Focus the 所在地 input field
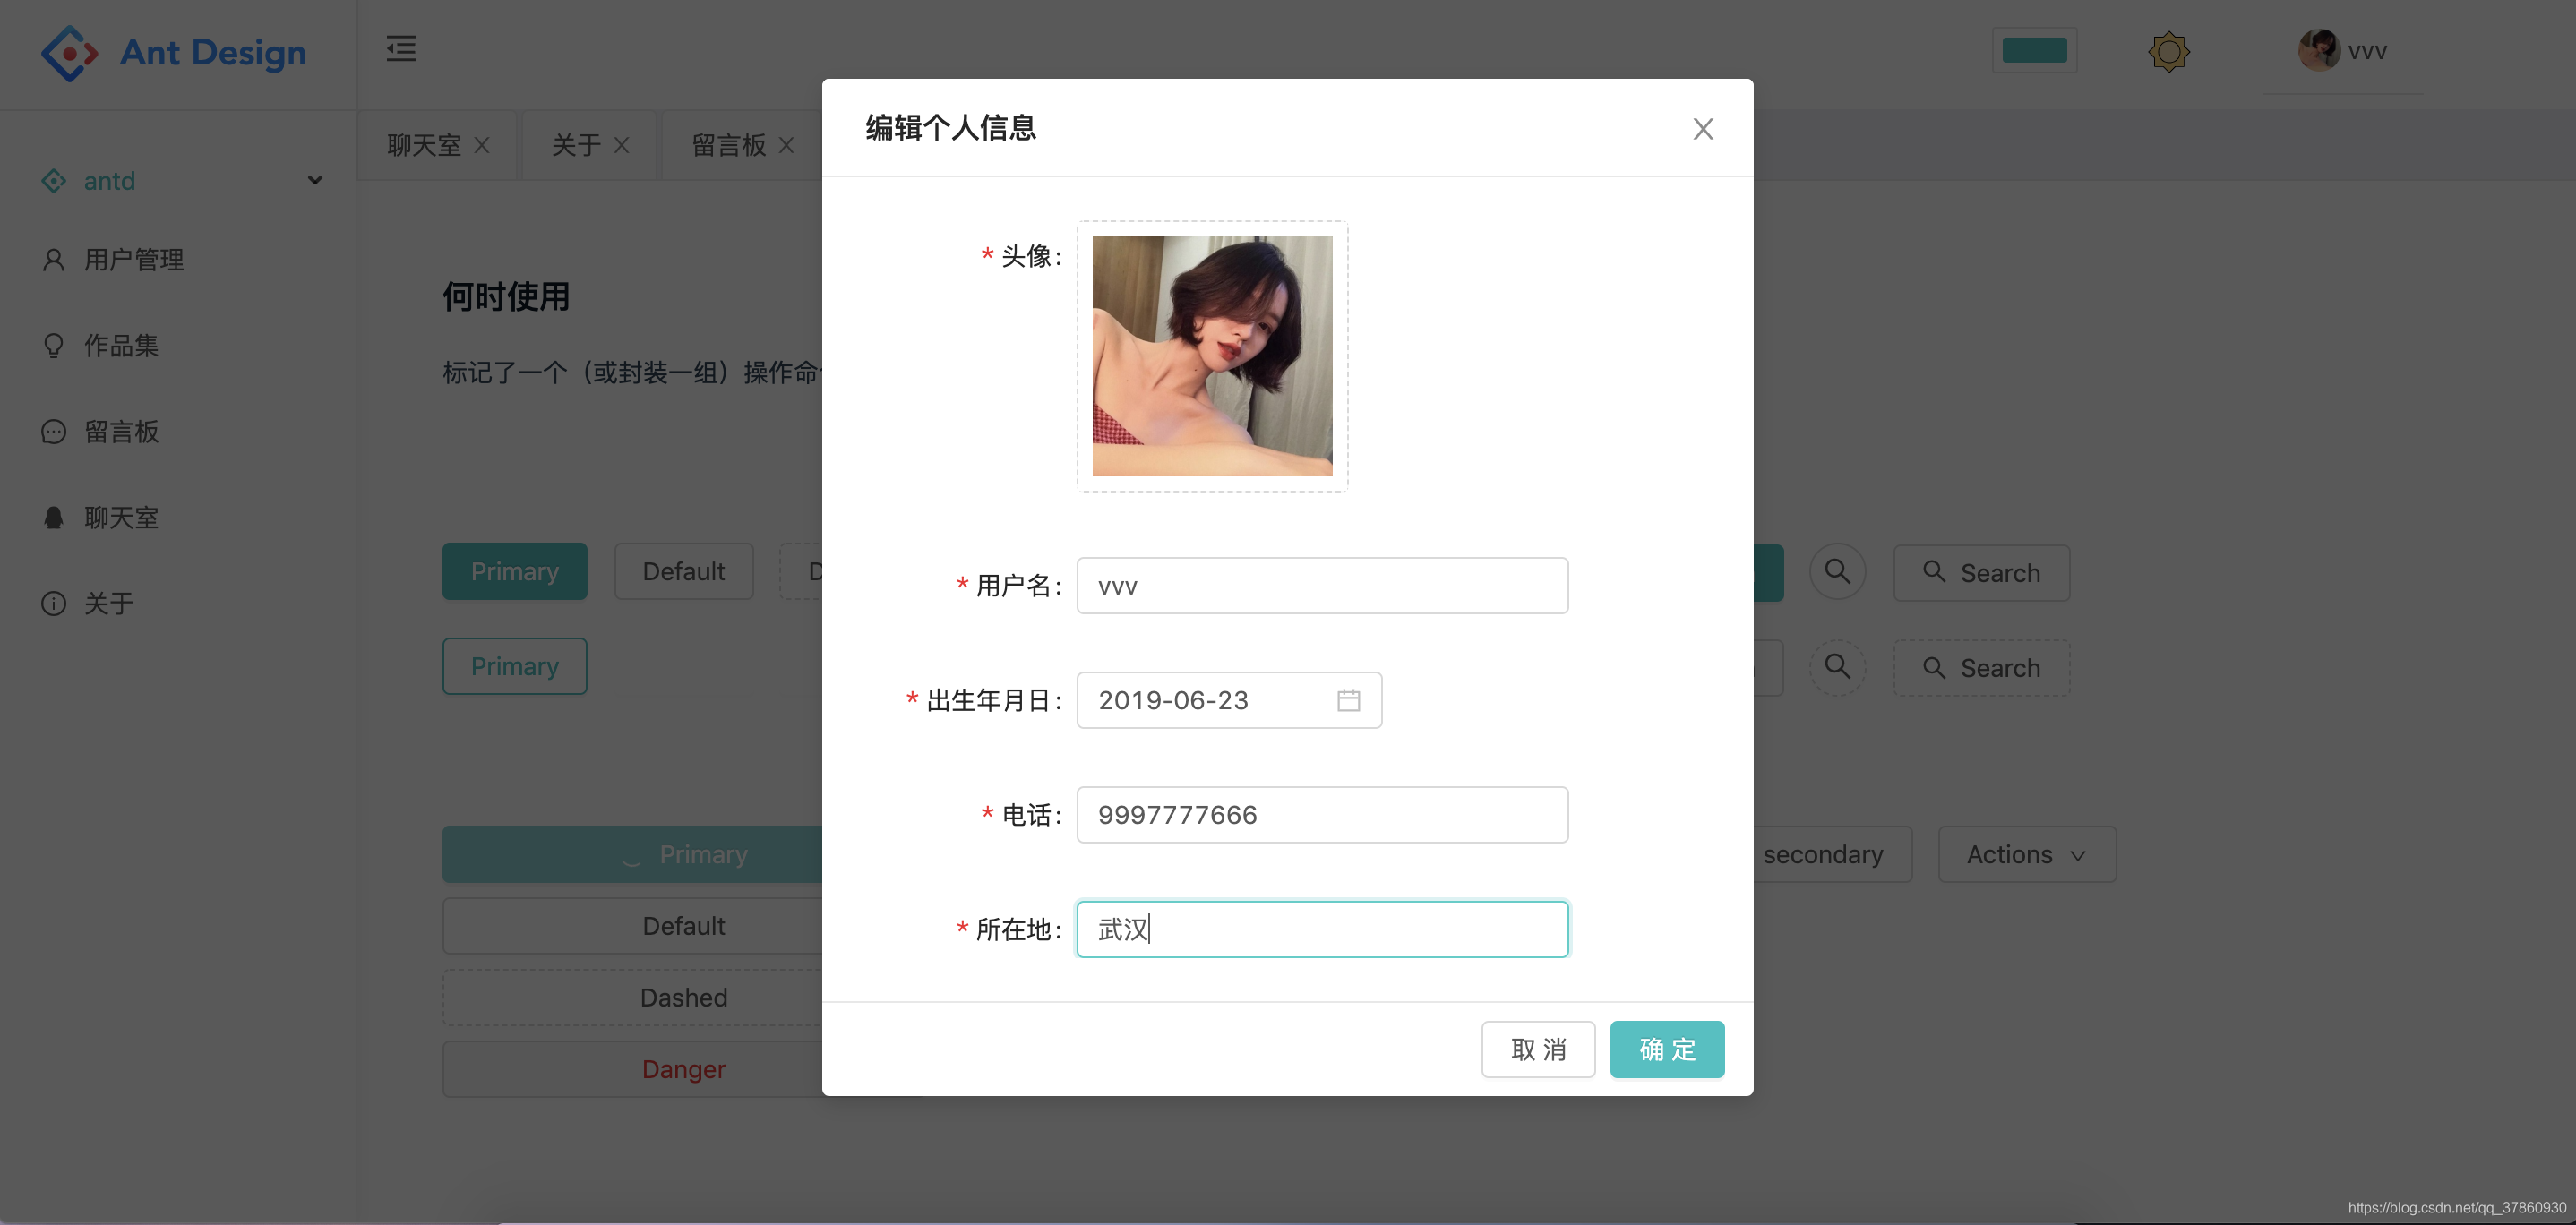This screenshot has height=1225, width=2576. 1322,929
